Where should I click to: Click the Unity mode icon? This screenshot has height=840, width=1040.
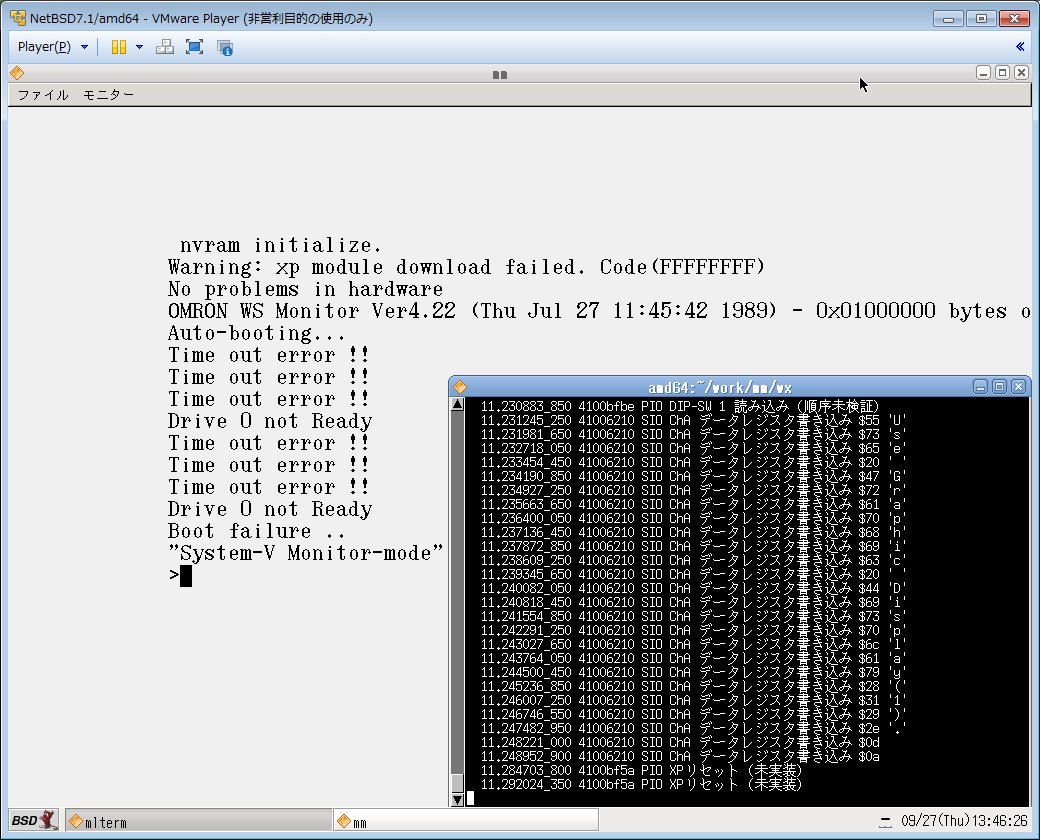(x=225, y=48)
